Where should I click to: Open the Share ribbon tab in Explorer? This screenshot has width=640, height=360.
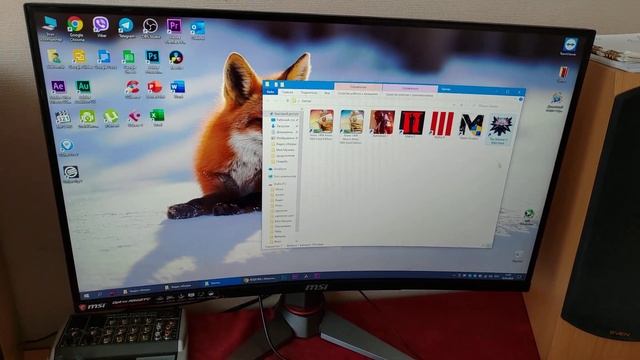[309, 93]
